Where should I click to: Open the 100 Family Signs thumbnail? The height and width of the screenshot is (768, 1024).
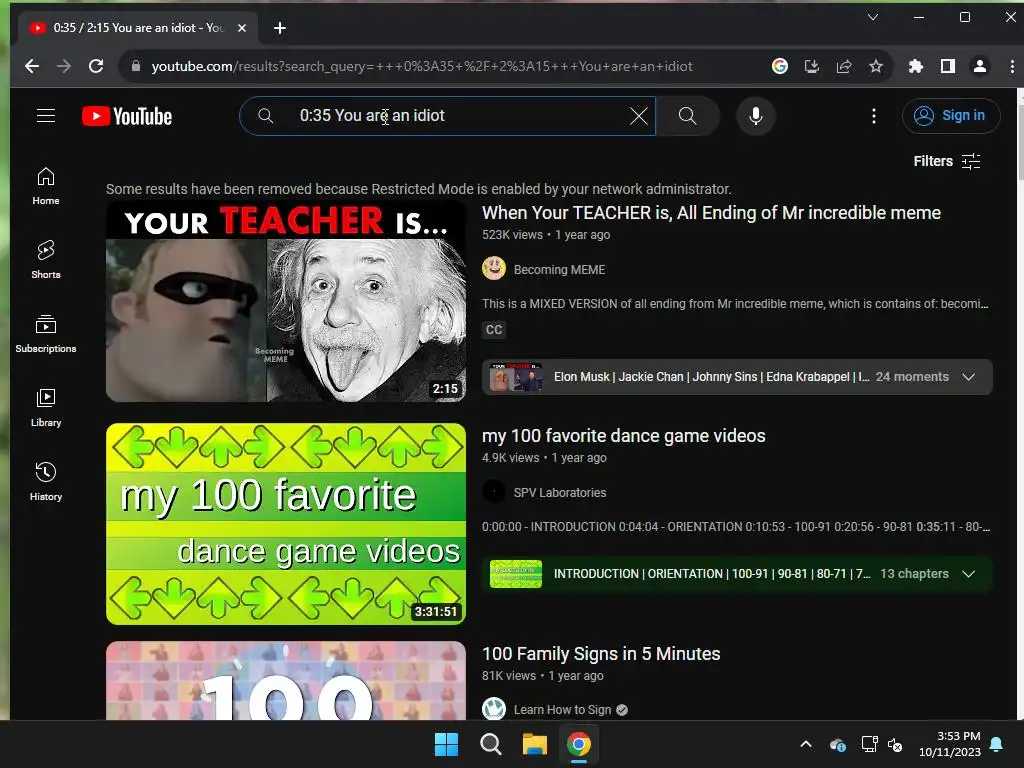click(286, 680)
